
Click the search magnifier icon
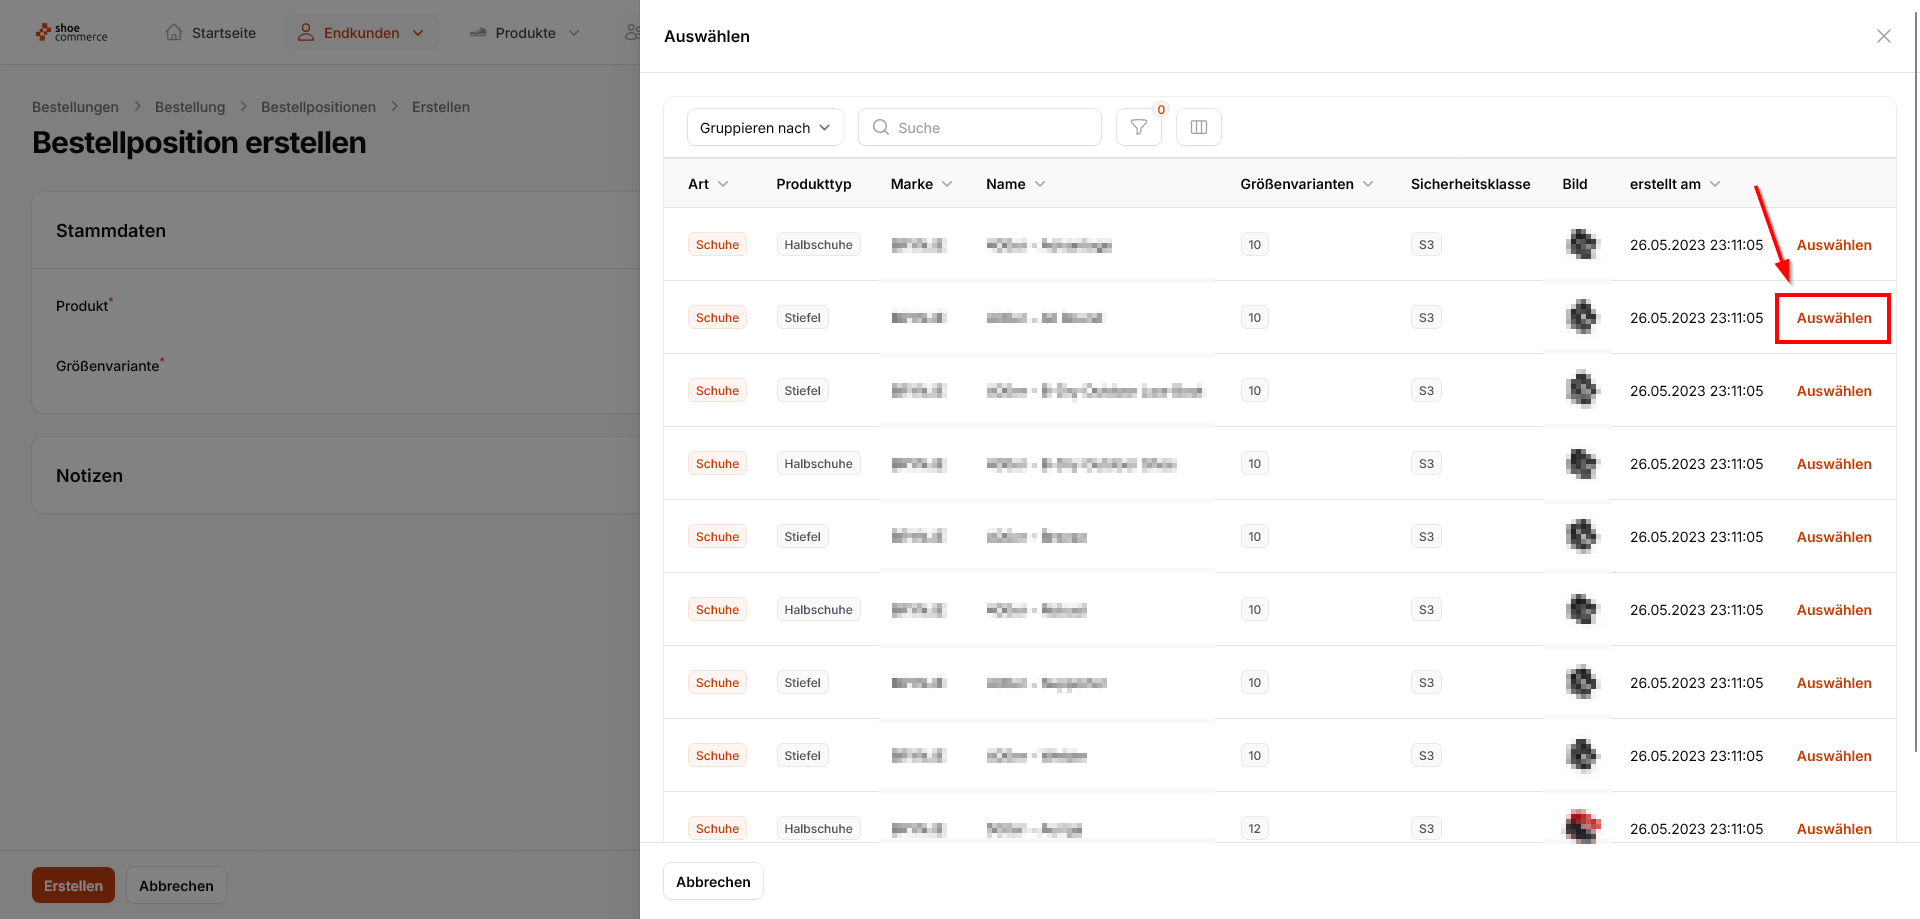(881, 127)
